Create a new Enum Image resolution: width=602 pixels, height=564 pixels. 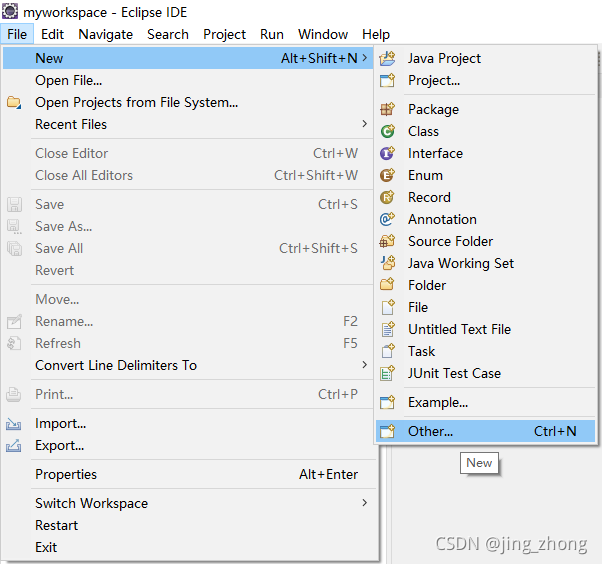tap(485, 175)
